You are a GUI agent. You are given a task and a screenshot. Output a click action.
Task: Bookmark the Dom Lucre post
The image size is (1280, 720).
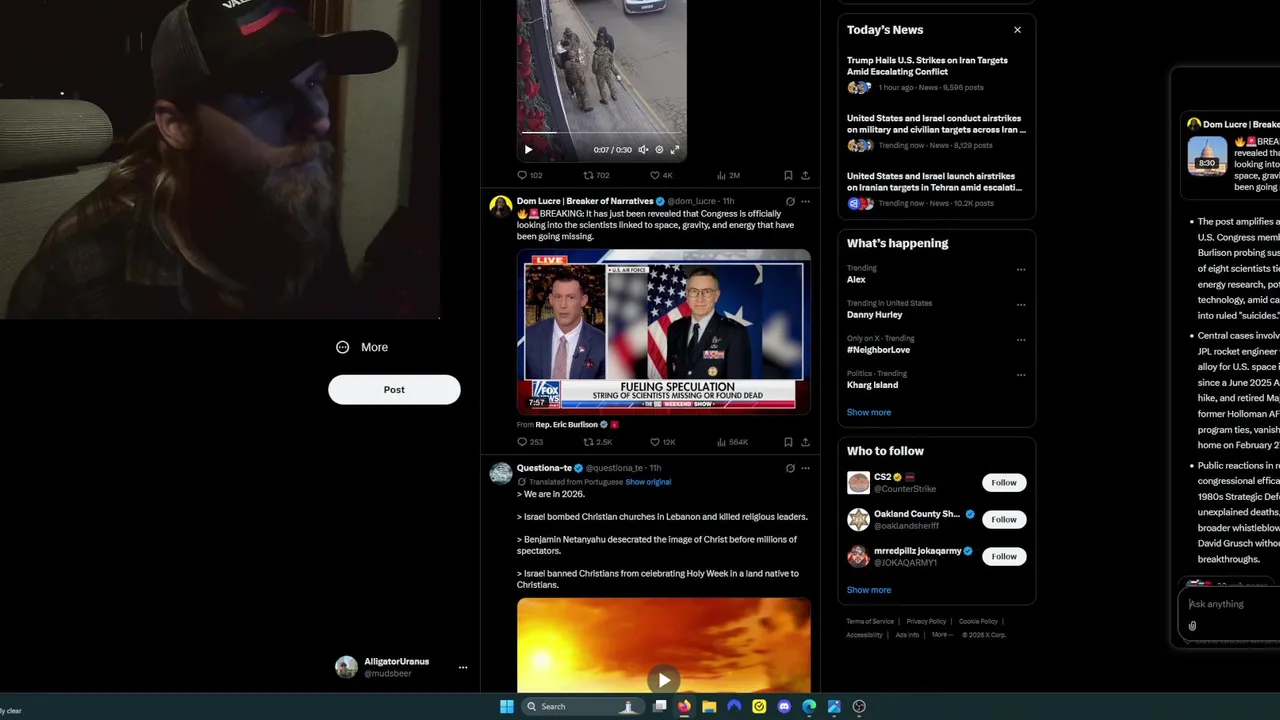(x=788, y=442)
